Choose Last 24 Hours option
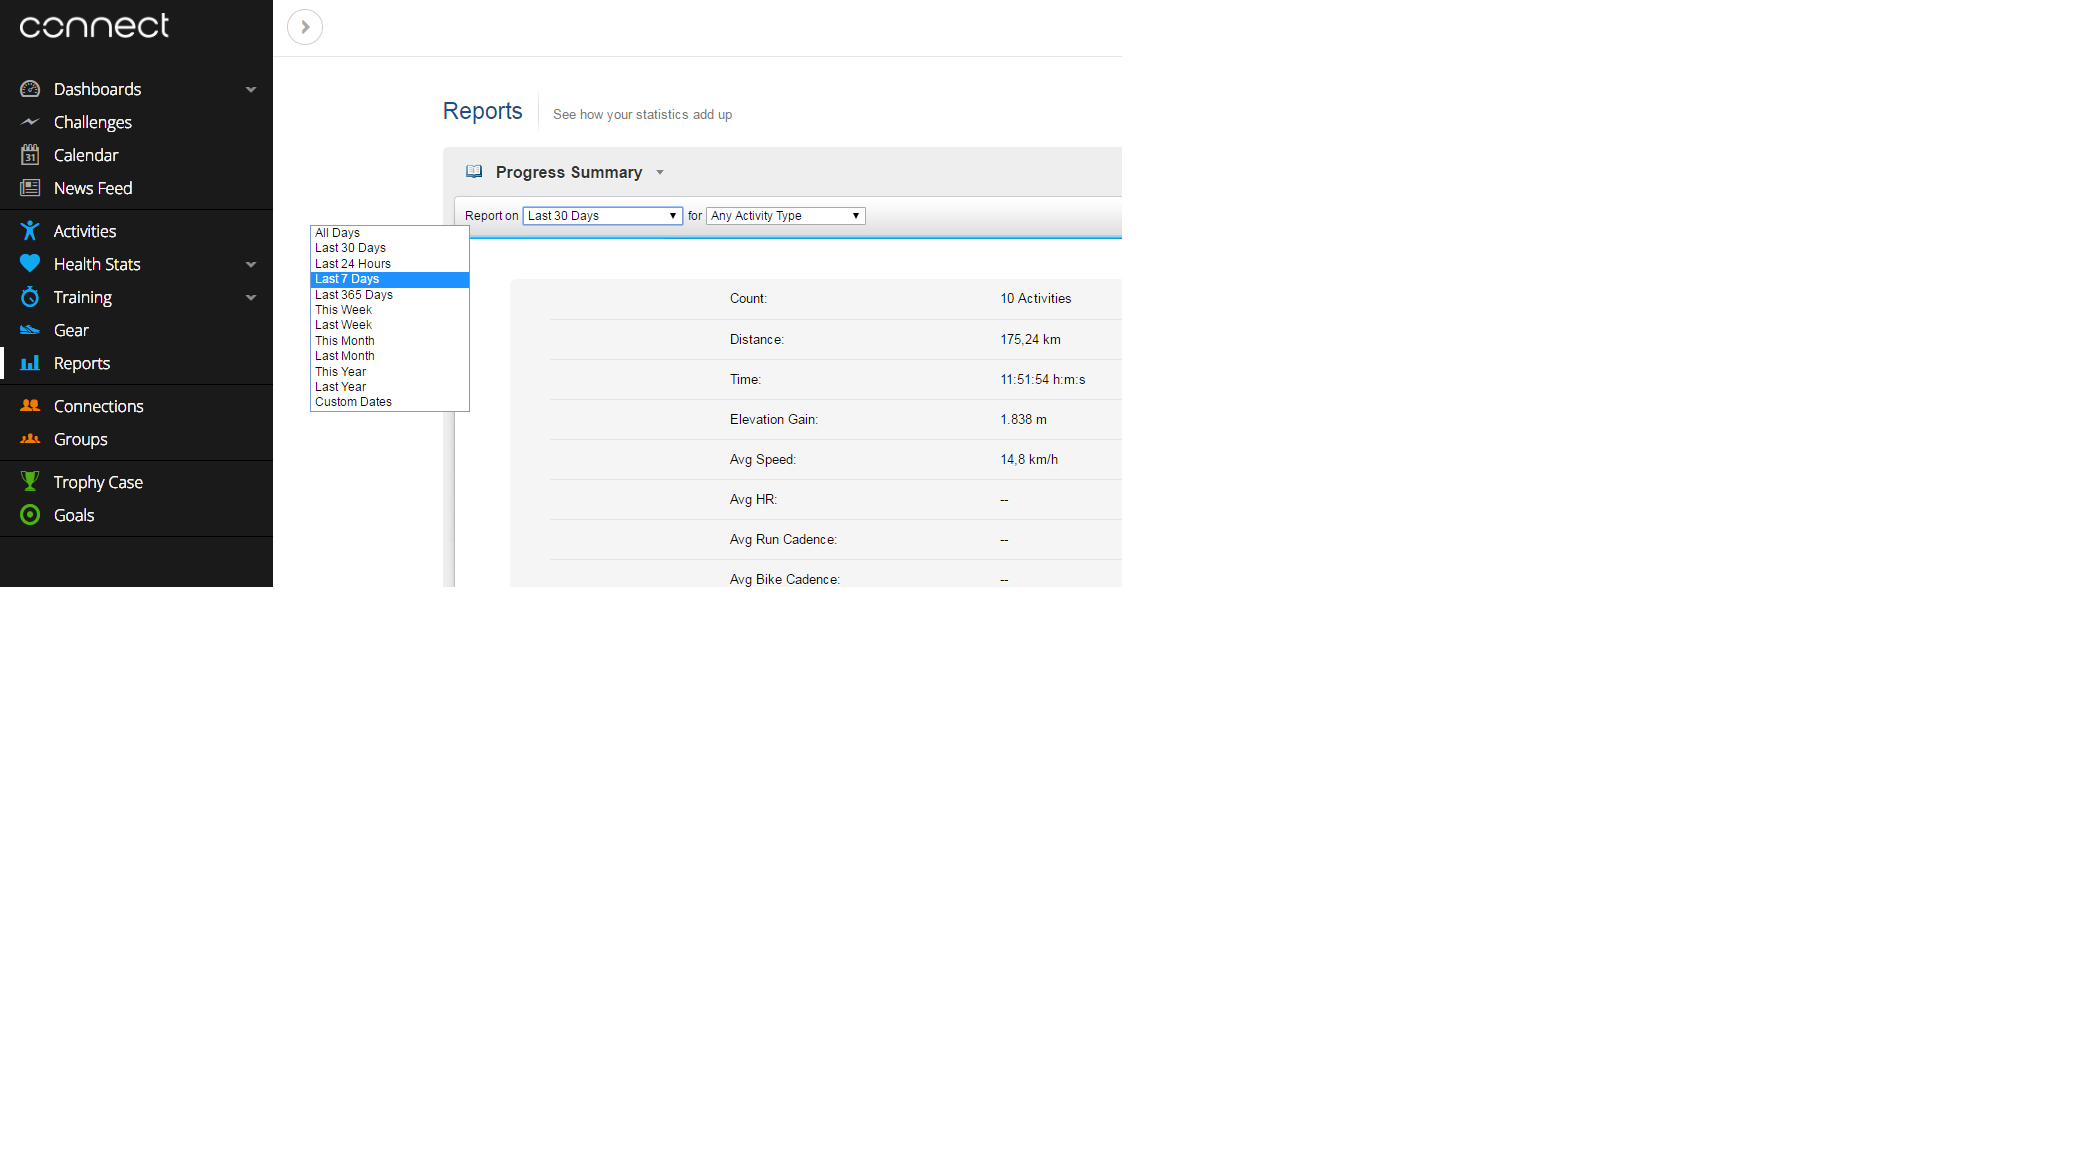The height and width of the screenshot is (1170, 2080). click(x=390, y=264)
